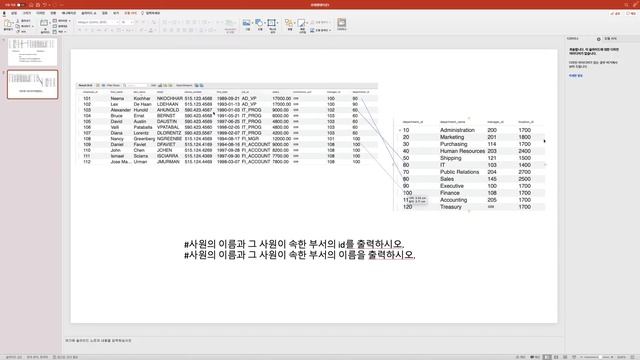Click 'Human Resources' in the departments table
The width and height of the screenshot is (640, 360).
click(462, 151)
